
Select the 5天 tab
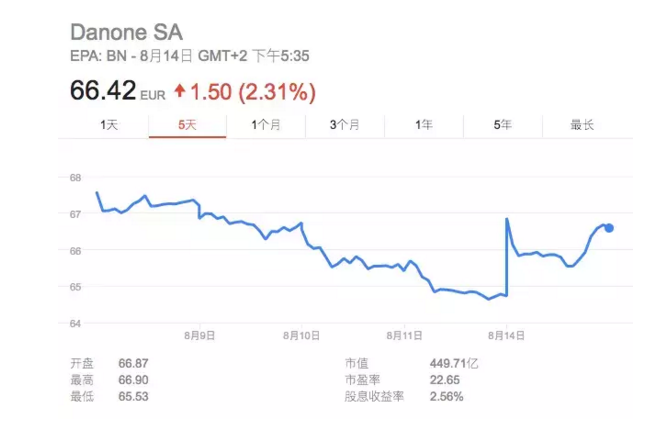(x=186, y=125)
